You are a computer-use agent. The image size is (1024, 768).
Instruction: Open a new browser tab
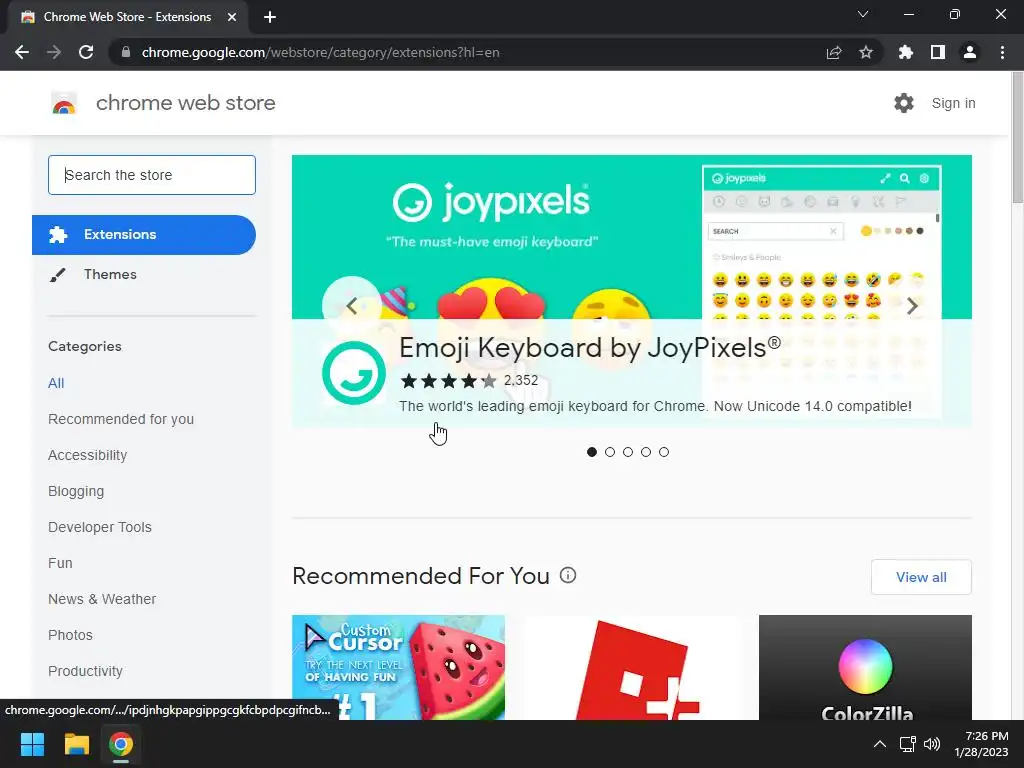[270, 17]
